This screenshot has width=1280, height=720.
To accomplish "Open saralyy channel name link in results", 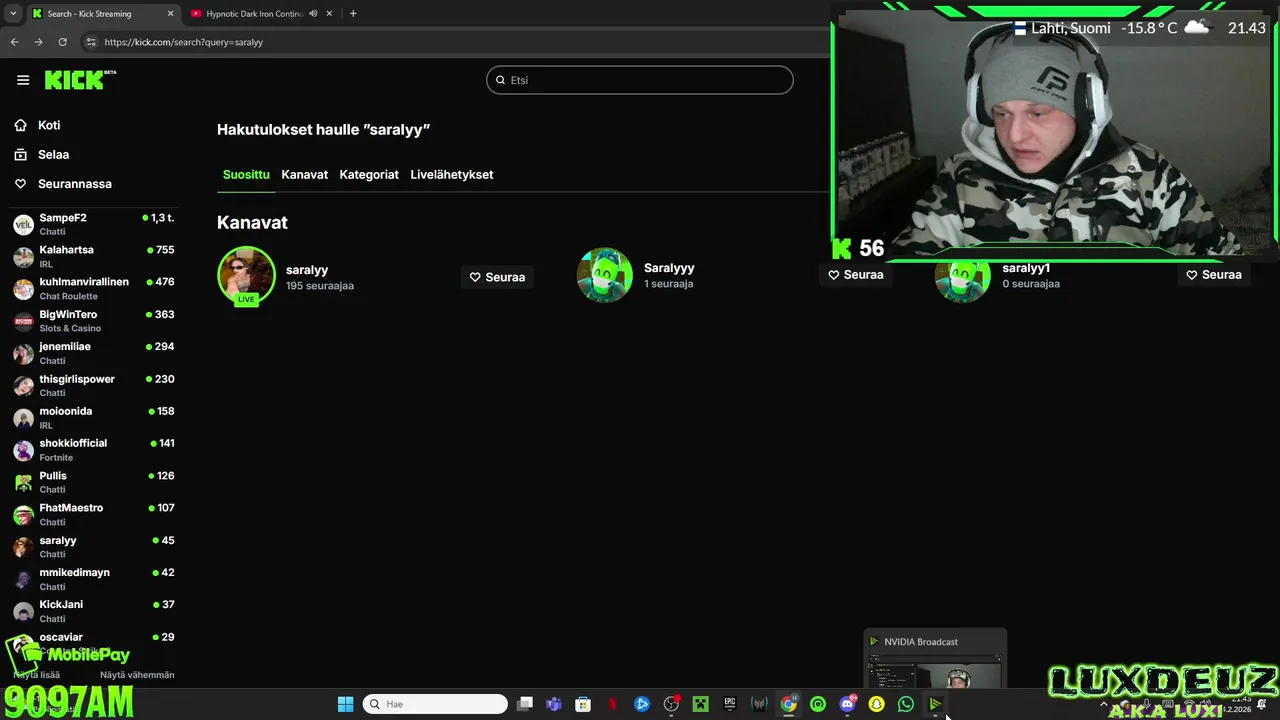I will (307, 270).
